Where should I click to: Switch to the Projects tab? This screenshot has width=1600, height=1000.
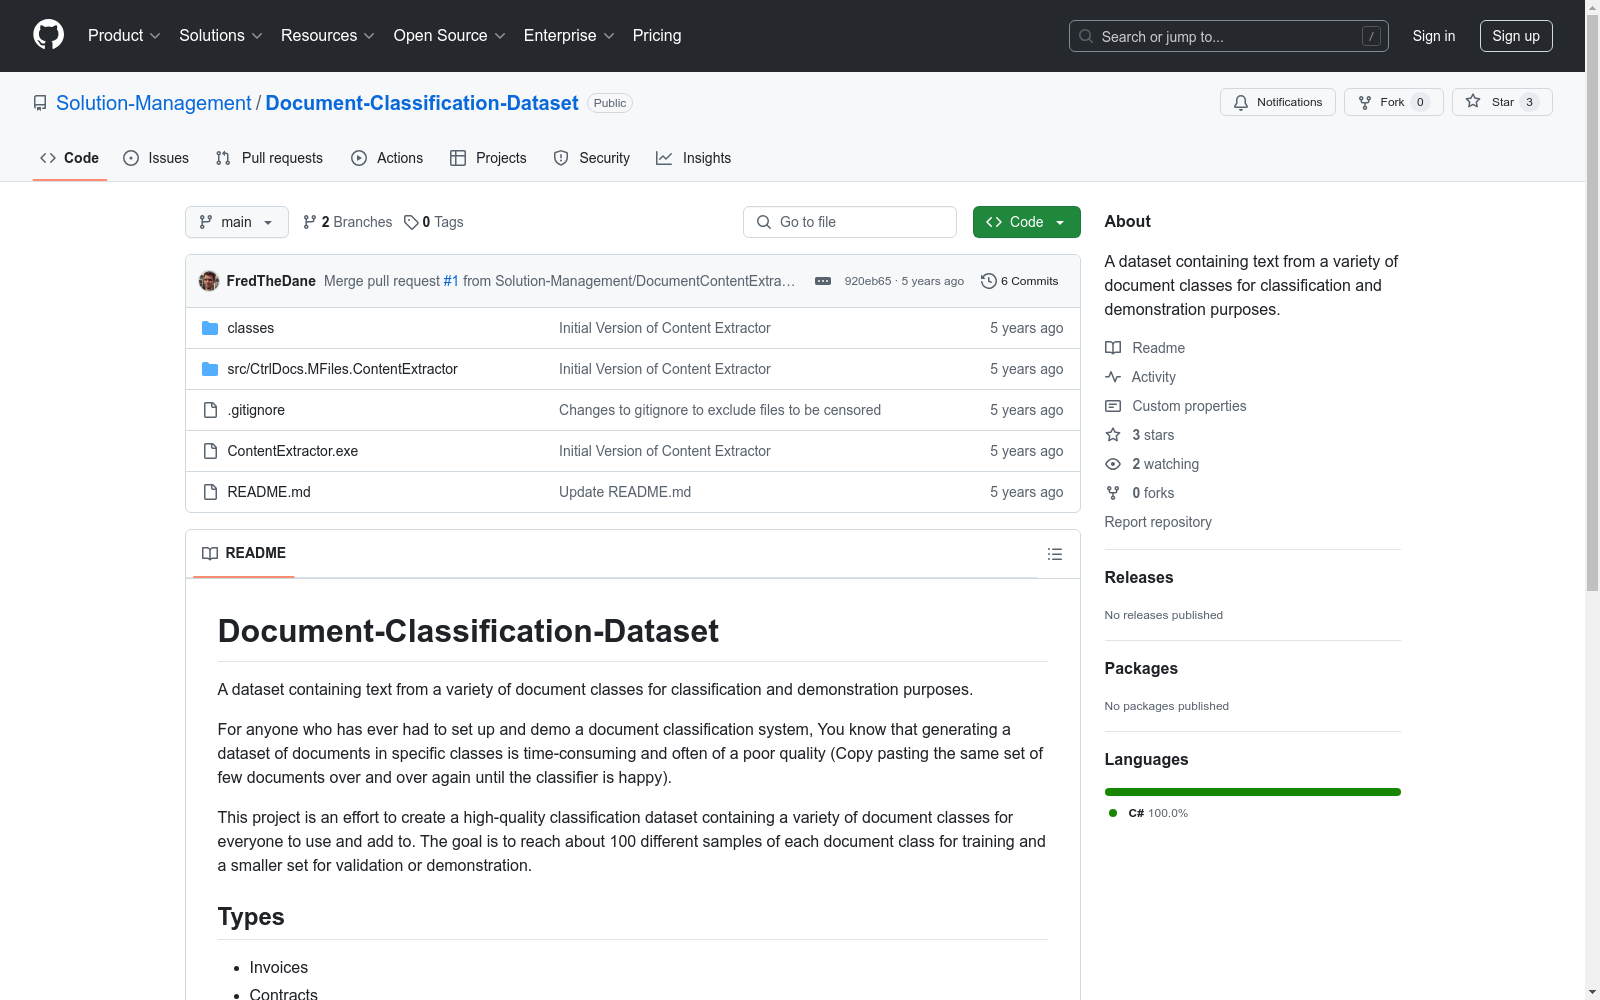[488, 158]
